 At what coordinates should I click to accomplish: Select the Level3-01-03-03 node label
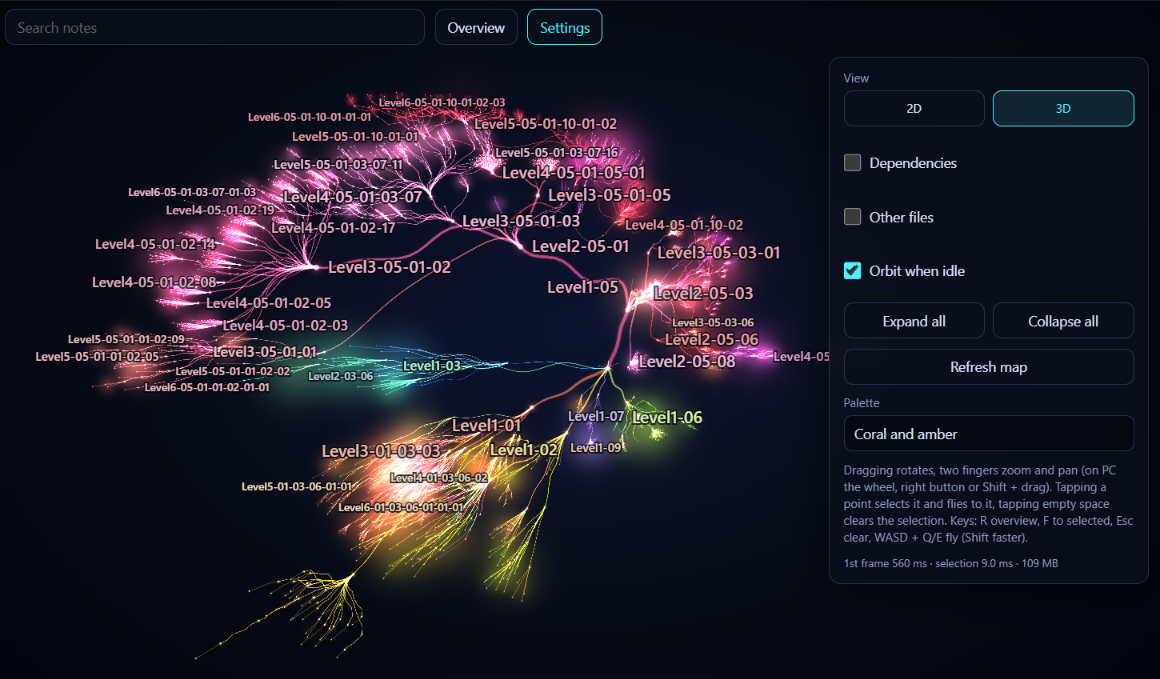[380, 451]
